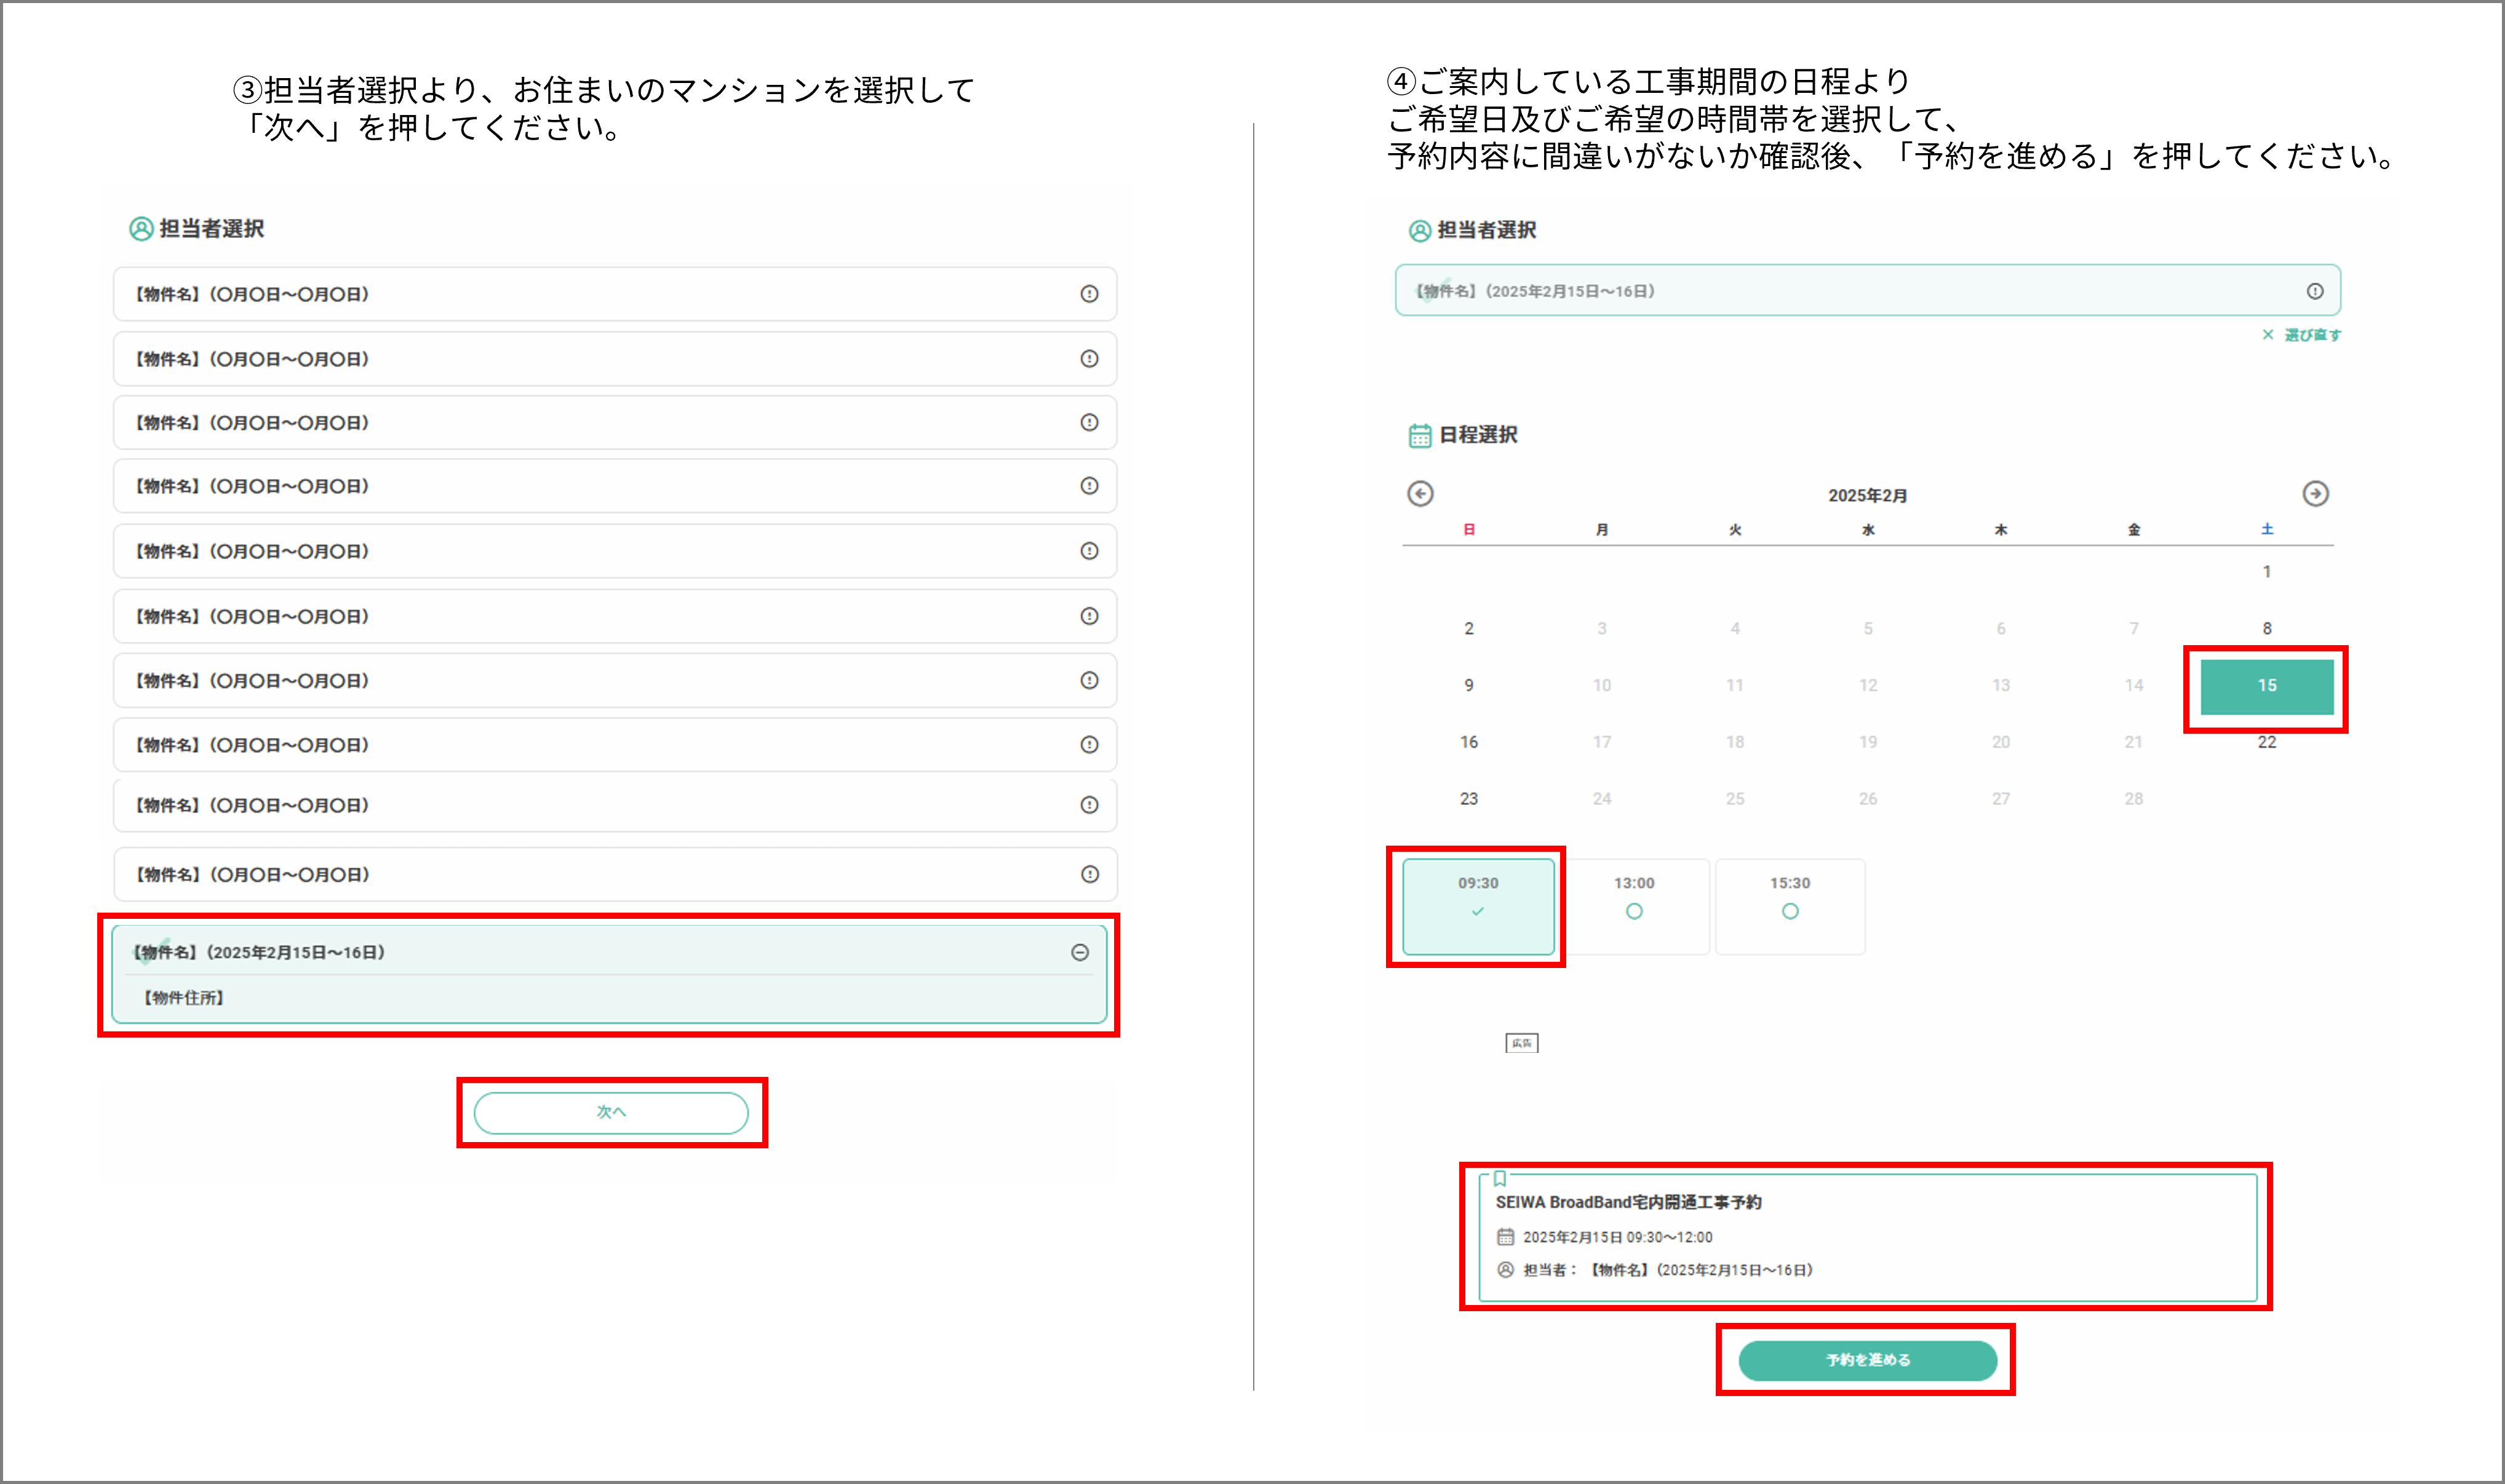Select date 9 in the calendar

click(1469, 686)
